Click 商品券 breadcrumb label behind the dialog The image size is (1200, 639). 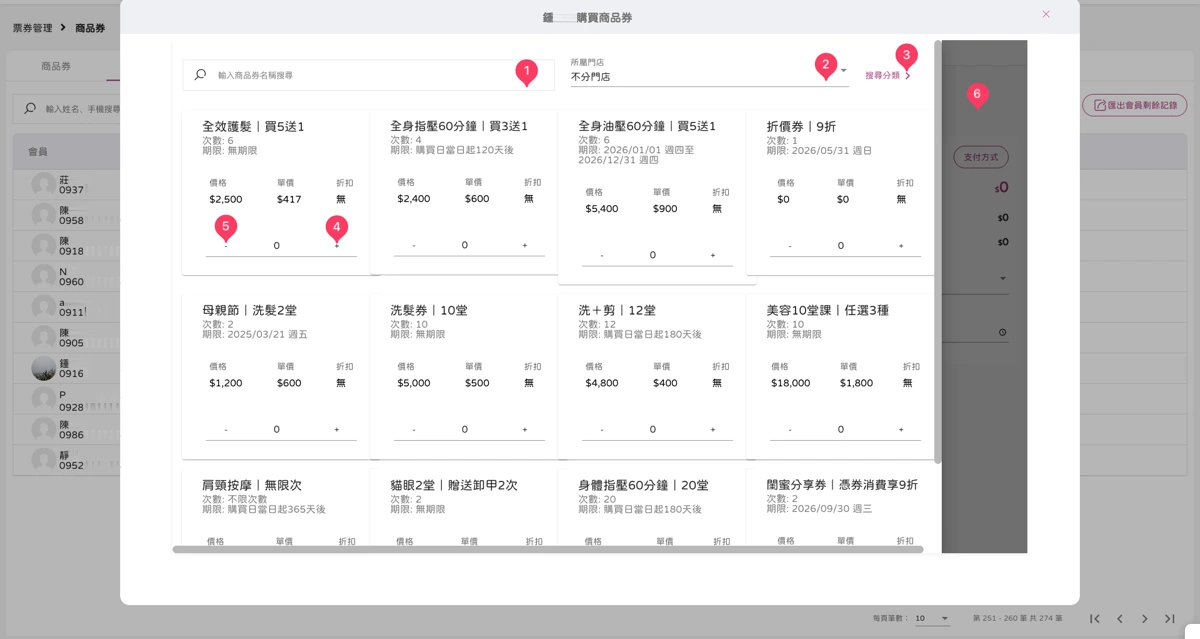pos(90,28)
